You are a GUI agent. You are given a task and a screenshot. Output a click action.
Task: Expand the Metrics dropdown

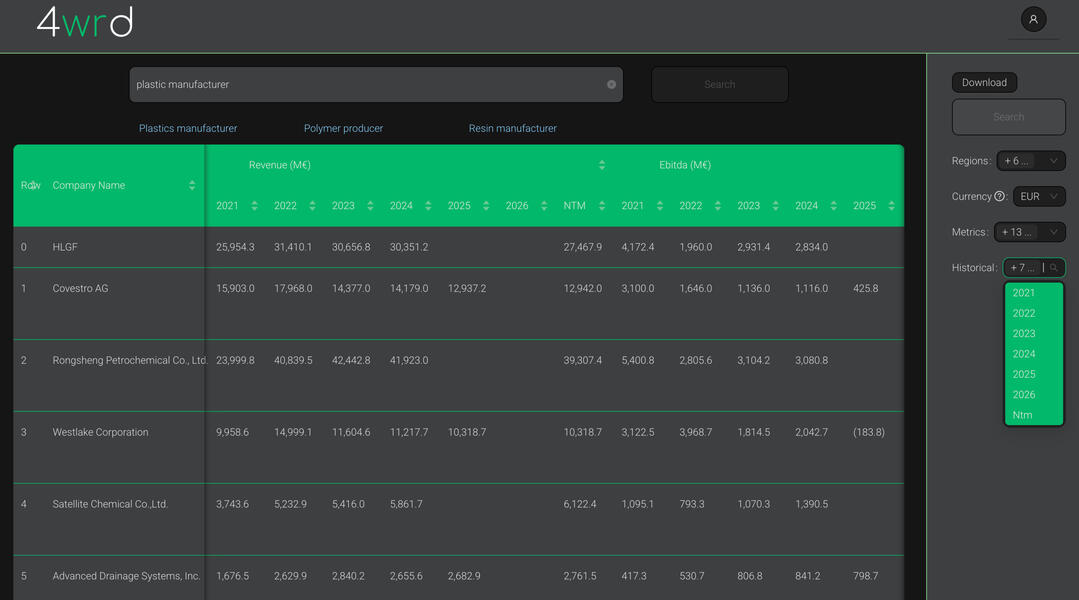coord(1031,231)
